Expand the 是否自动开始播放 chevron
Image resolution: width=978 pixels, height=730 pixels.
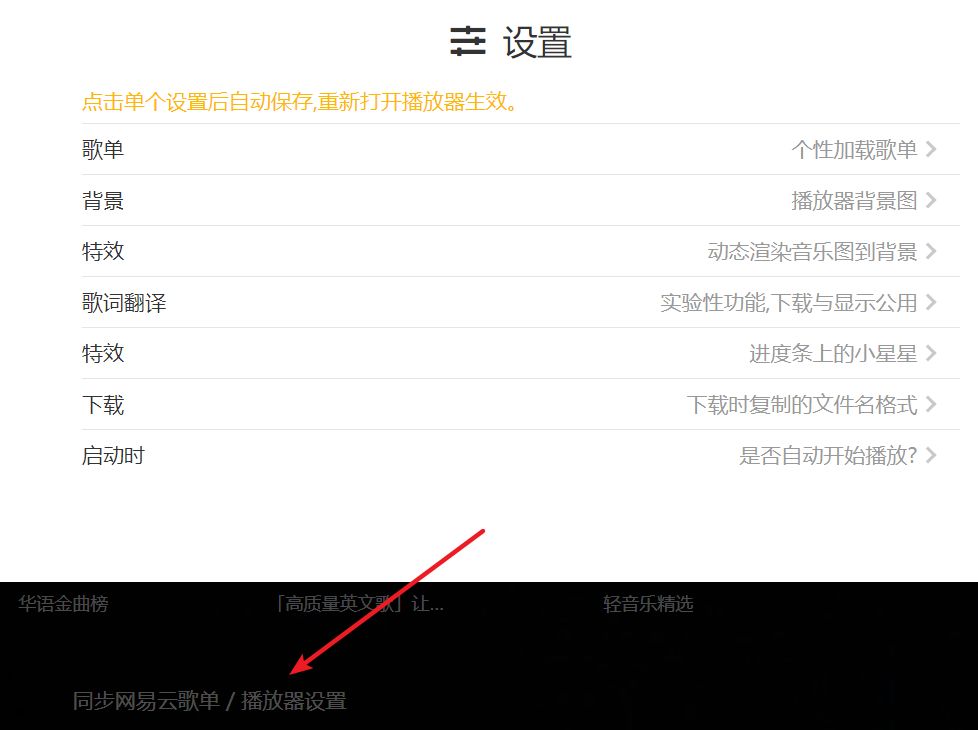pyautogui.click(x=932, y=455)
